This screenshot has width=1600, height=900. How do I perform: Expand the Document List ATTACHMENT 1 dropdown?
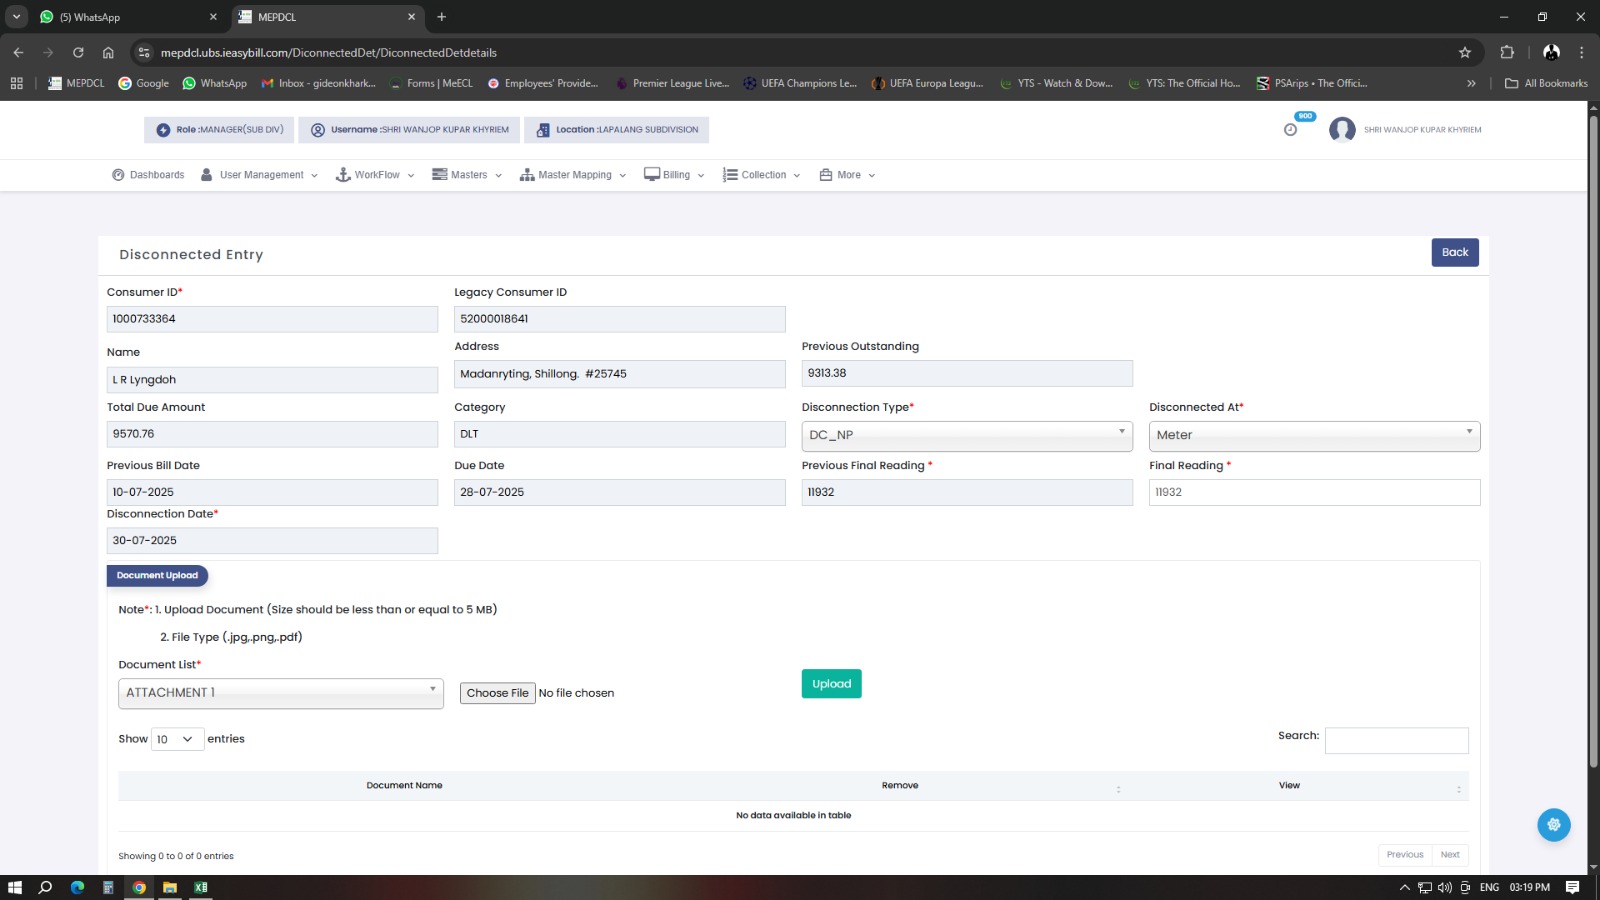(x=280, y=693)
